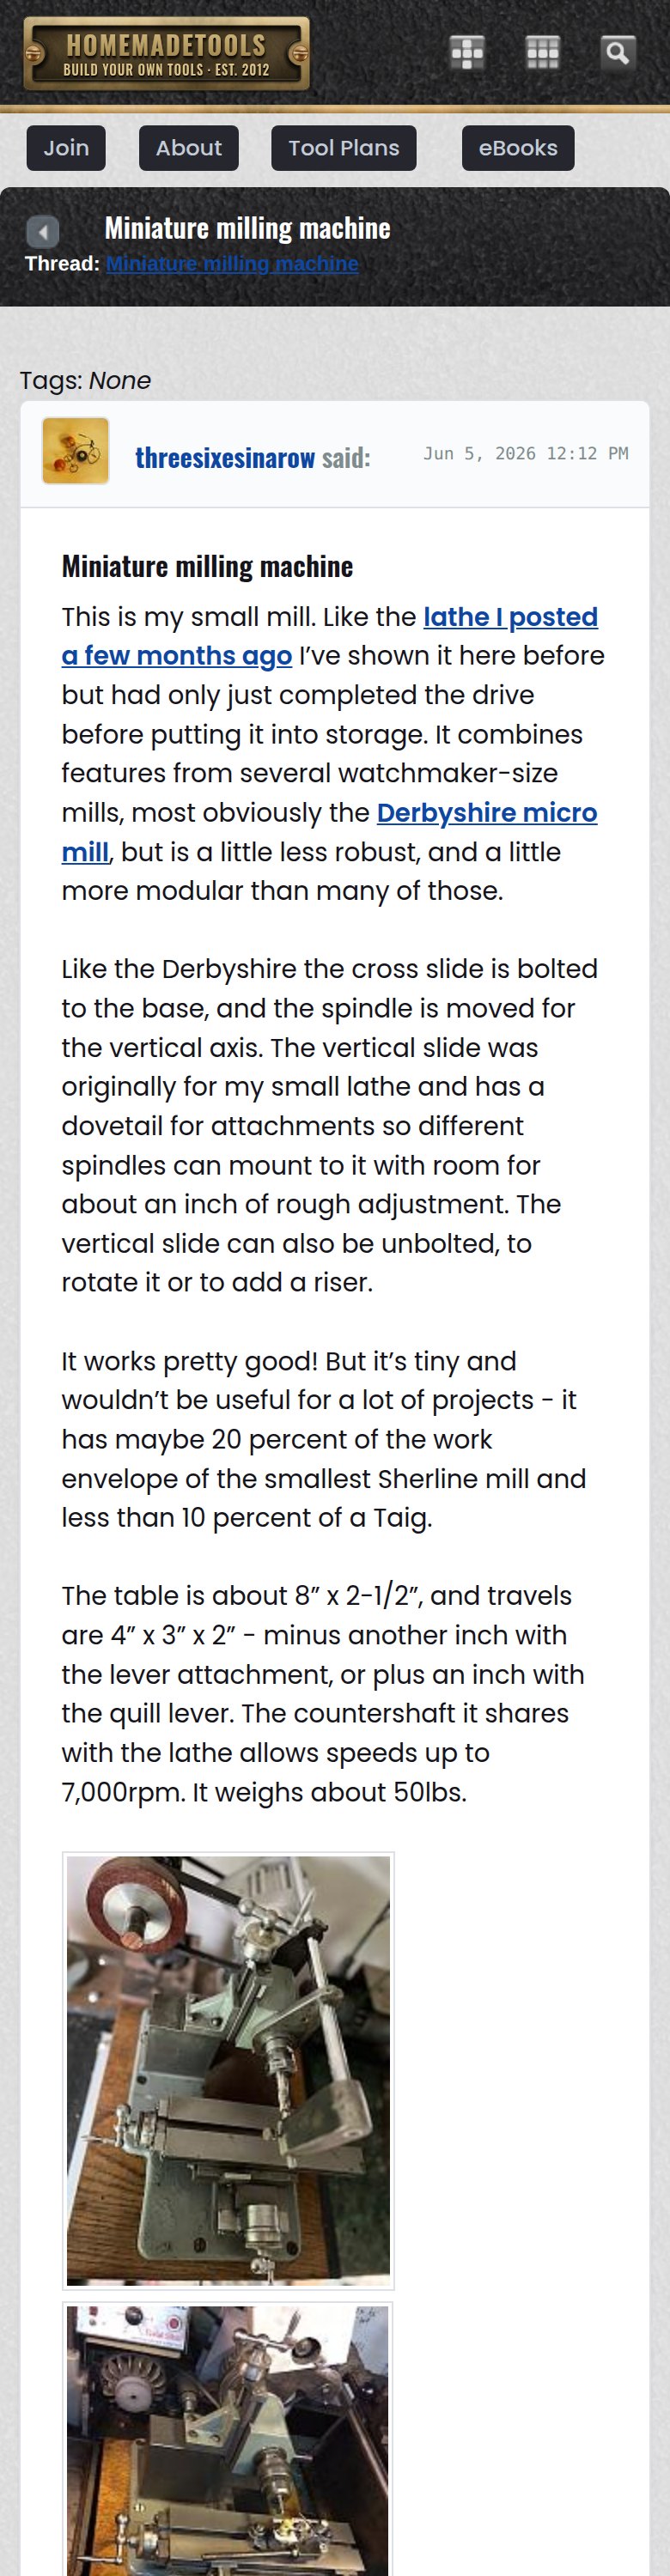670x2576 pixels.
Task: Open search with the magnifier icon
Action: (617, 52)
